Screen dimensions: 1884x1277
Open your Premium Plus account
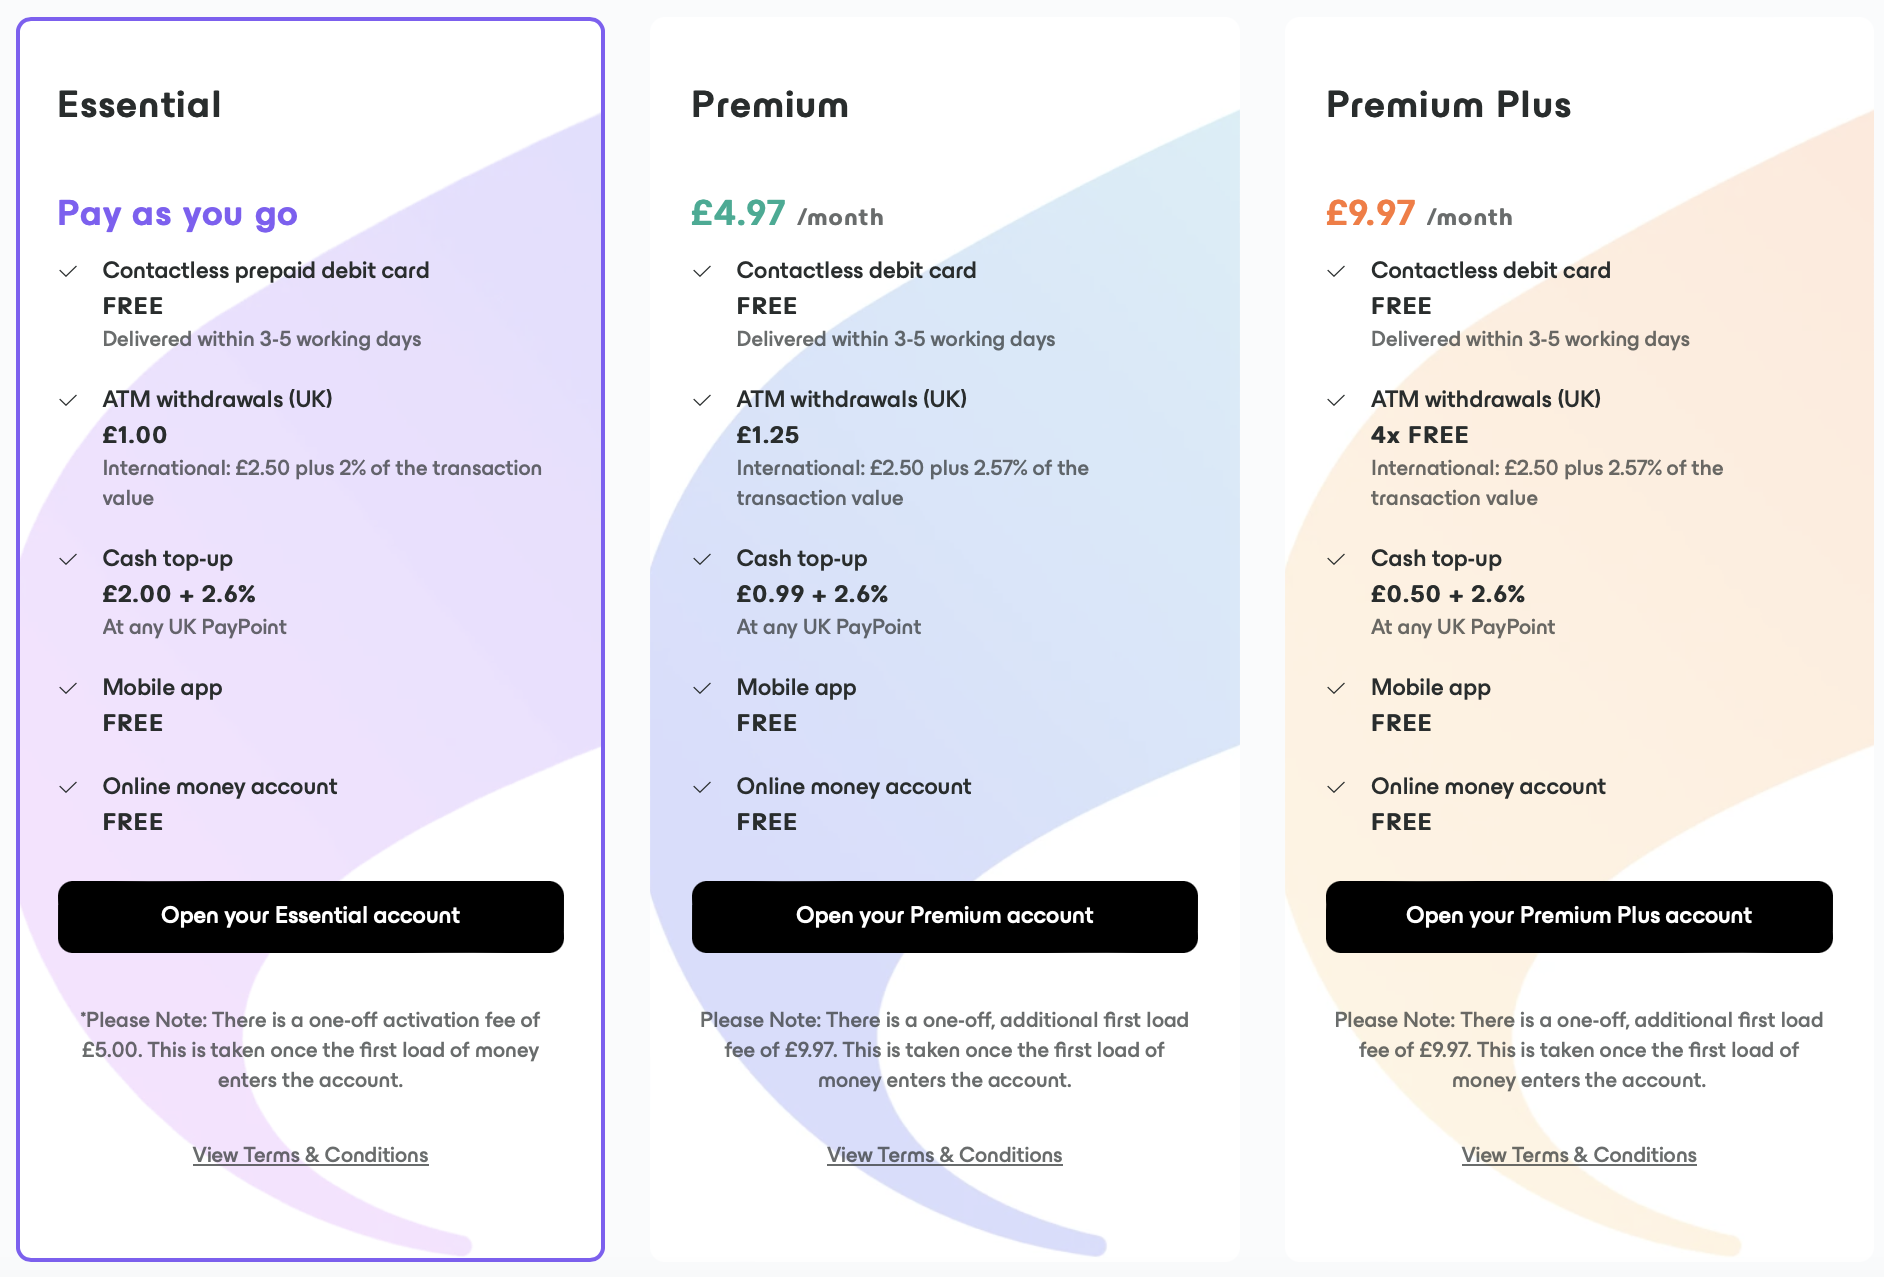(1579, 916)
